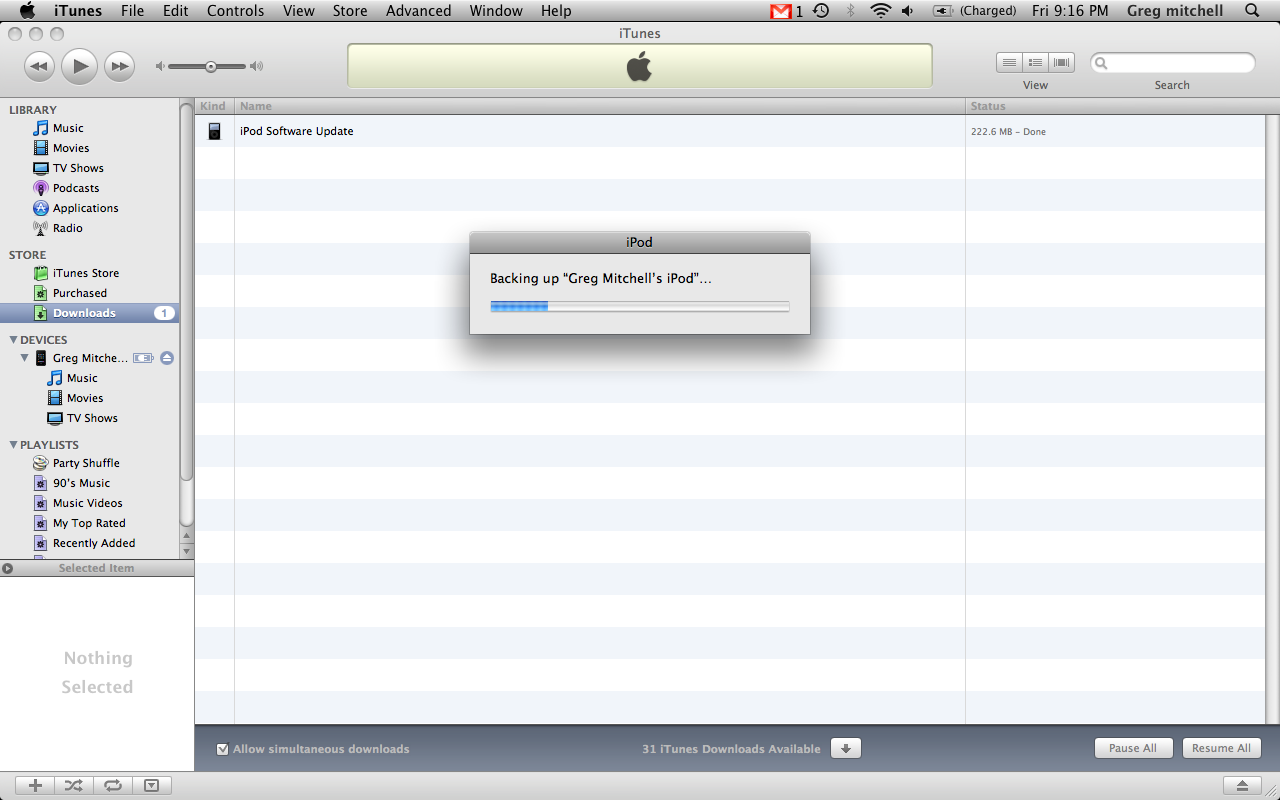
Task: Open the Wi-Fi status menu
Action: pyautogui.click(x=880, y=11)
